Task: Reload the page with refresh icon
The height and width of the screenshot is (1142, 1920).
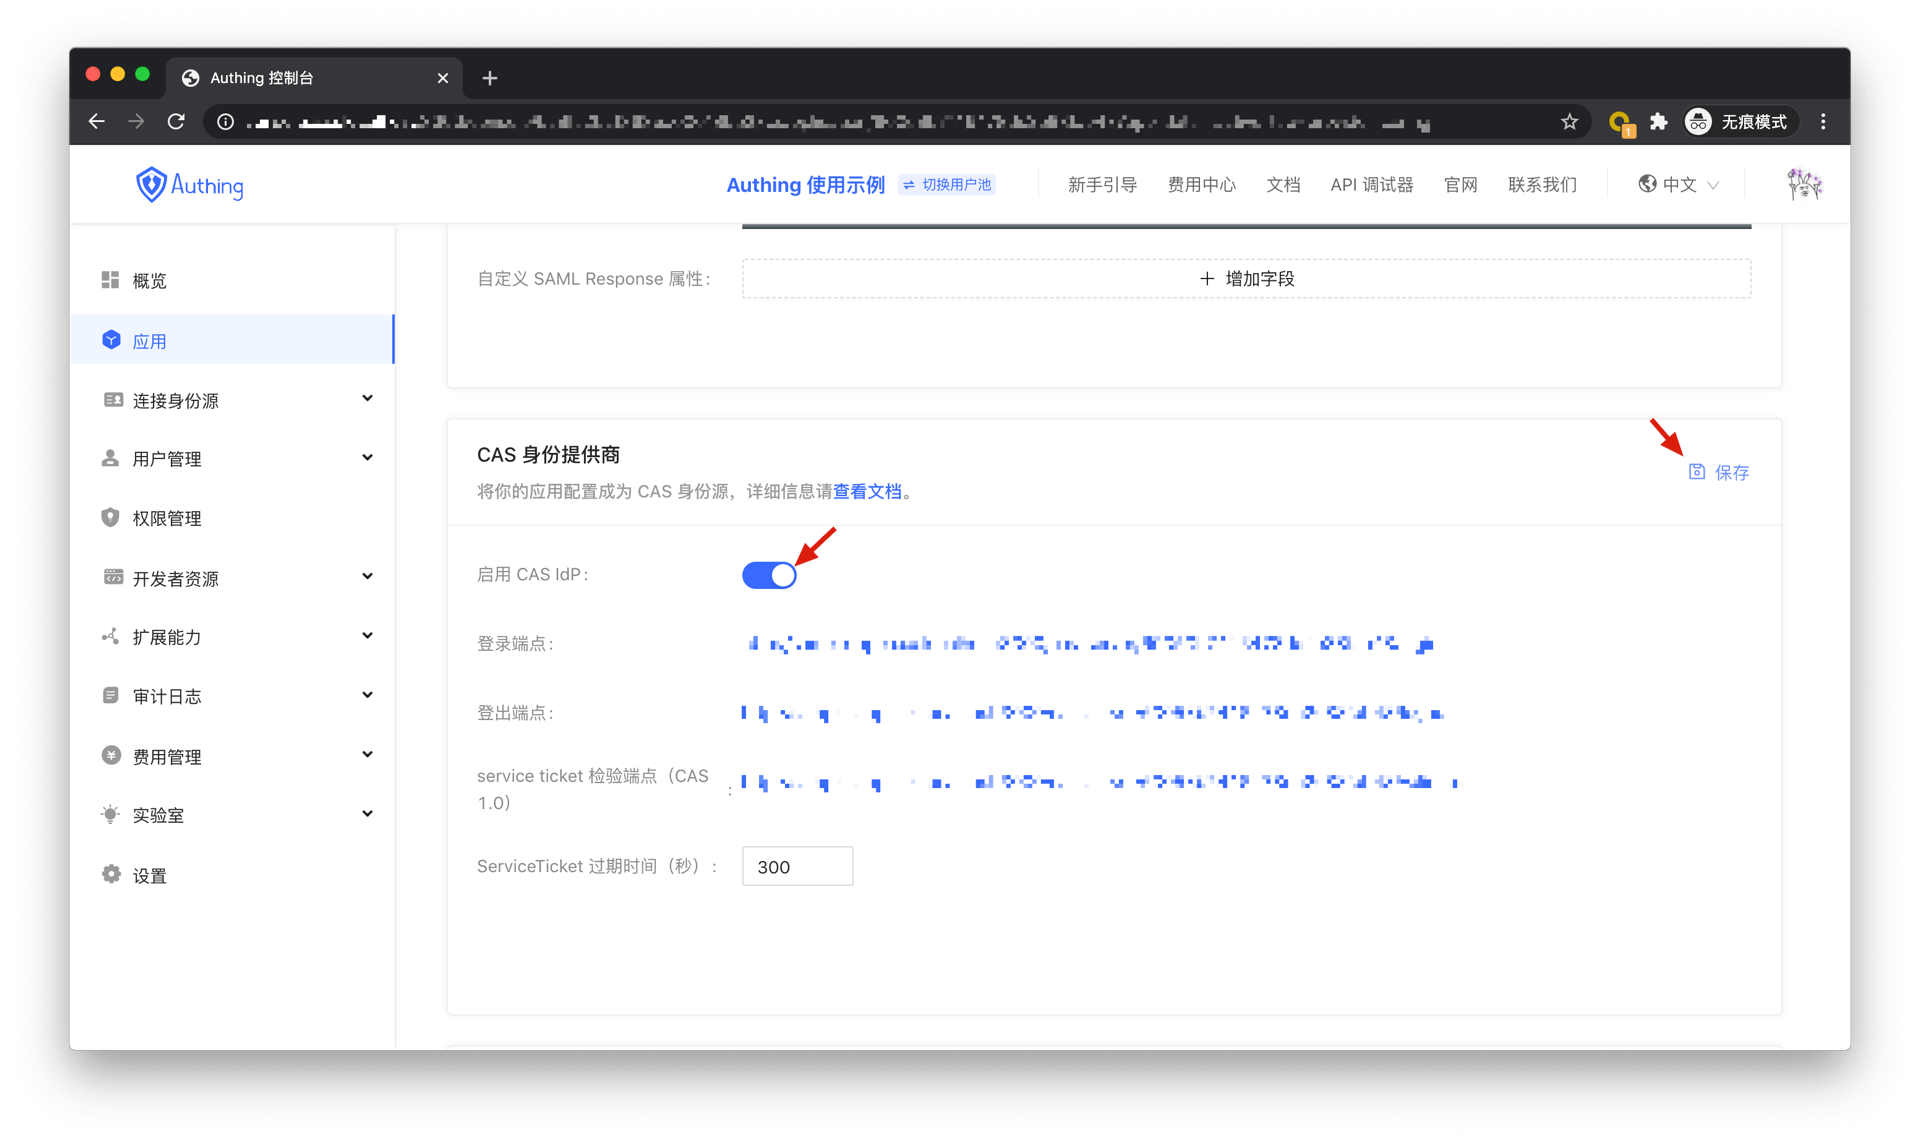Action: point(176,122)
